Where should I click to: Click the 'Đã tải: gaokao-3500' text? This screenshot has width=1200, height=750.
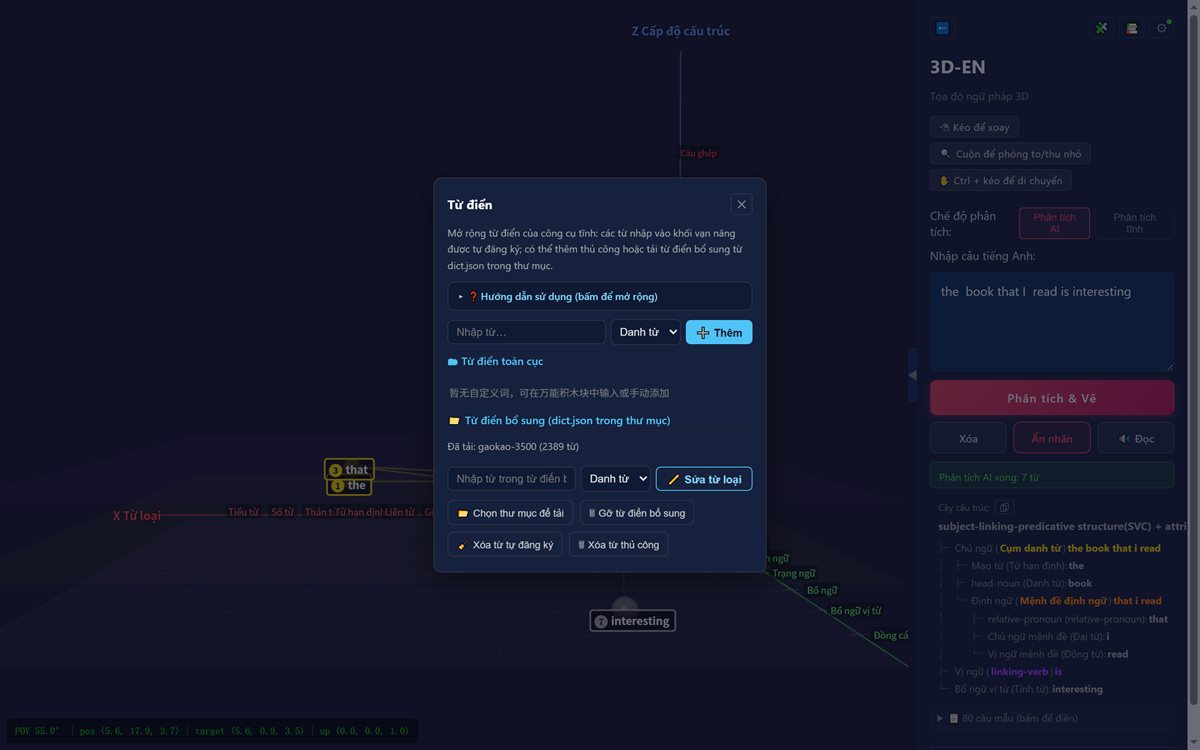tap(513, 446)
